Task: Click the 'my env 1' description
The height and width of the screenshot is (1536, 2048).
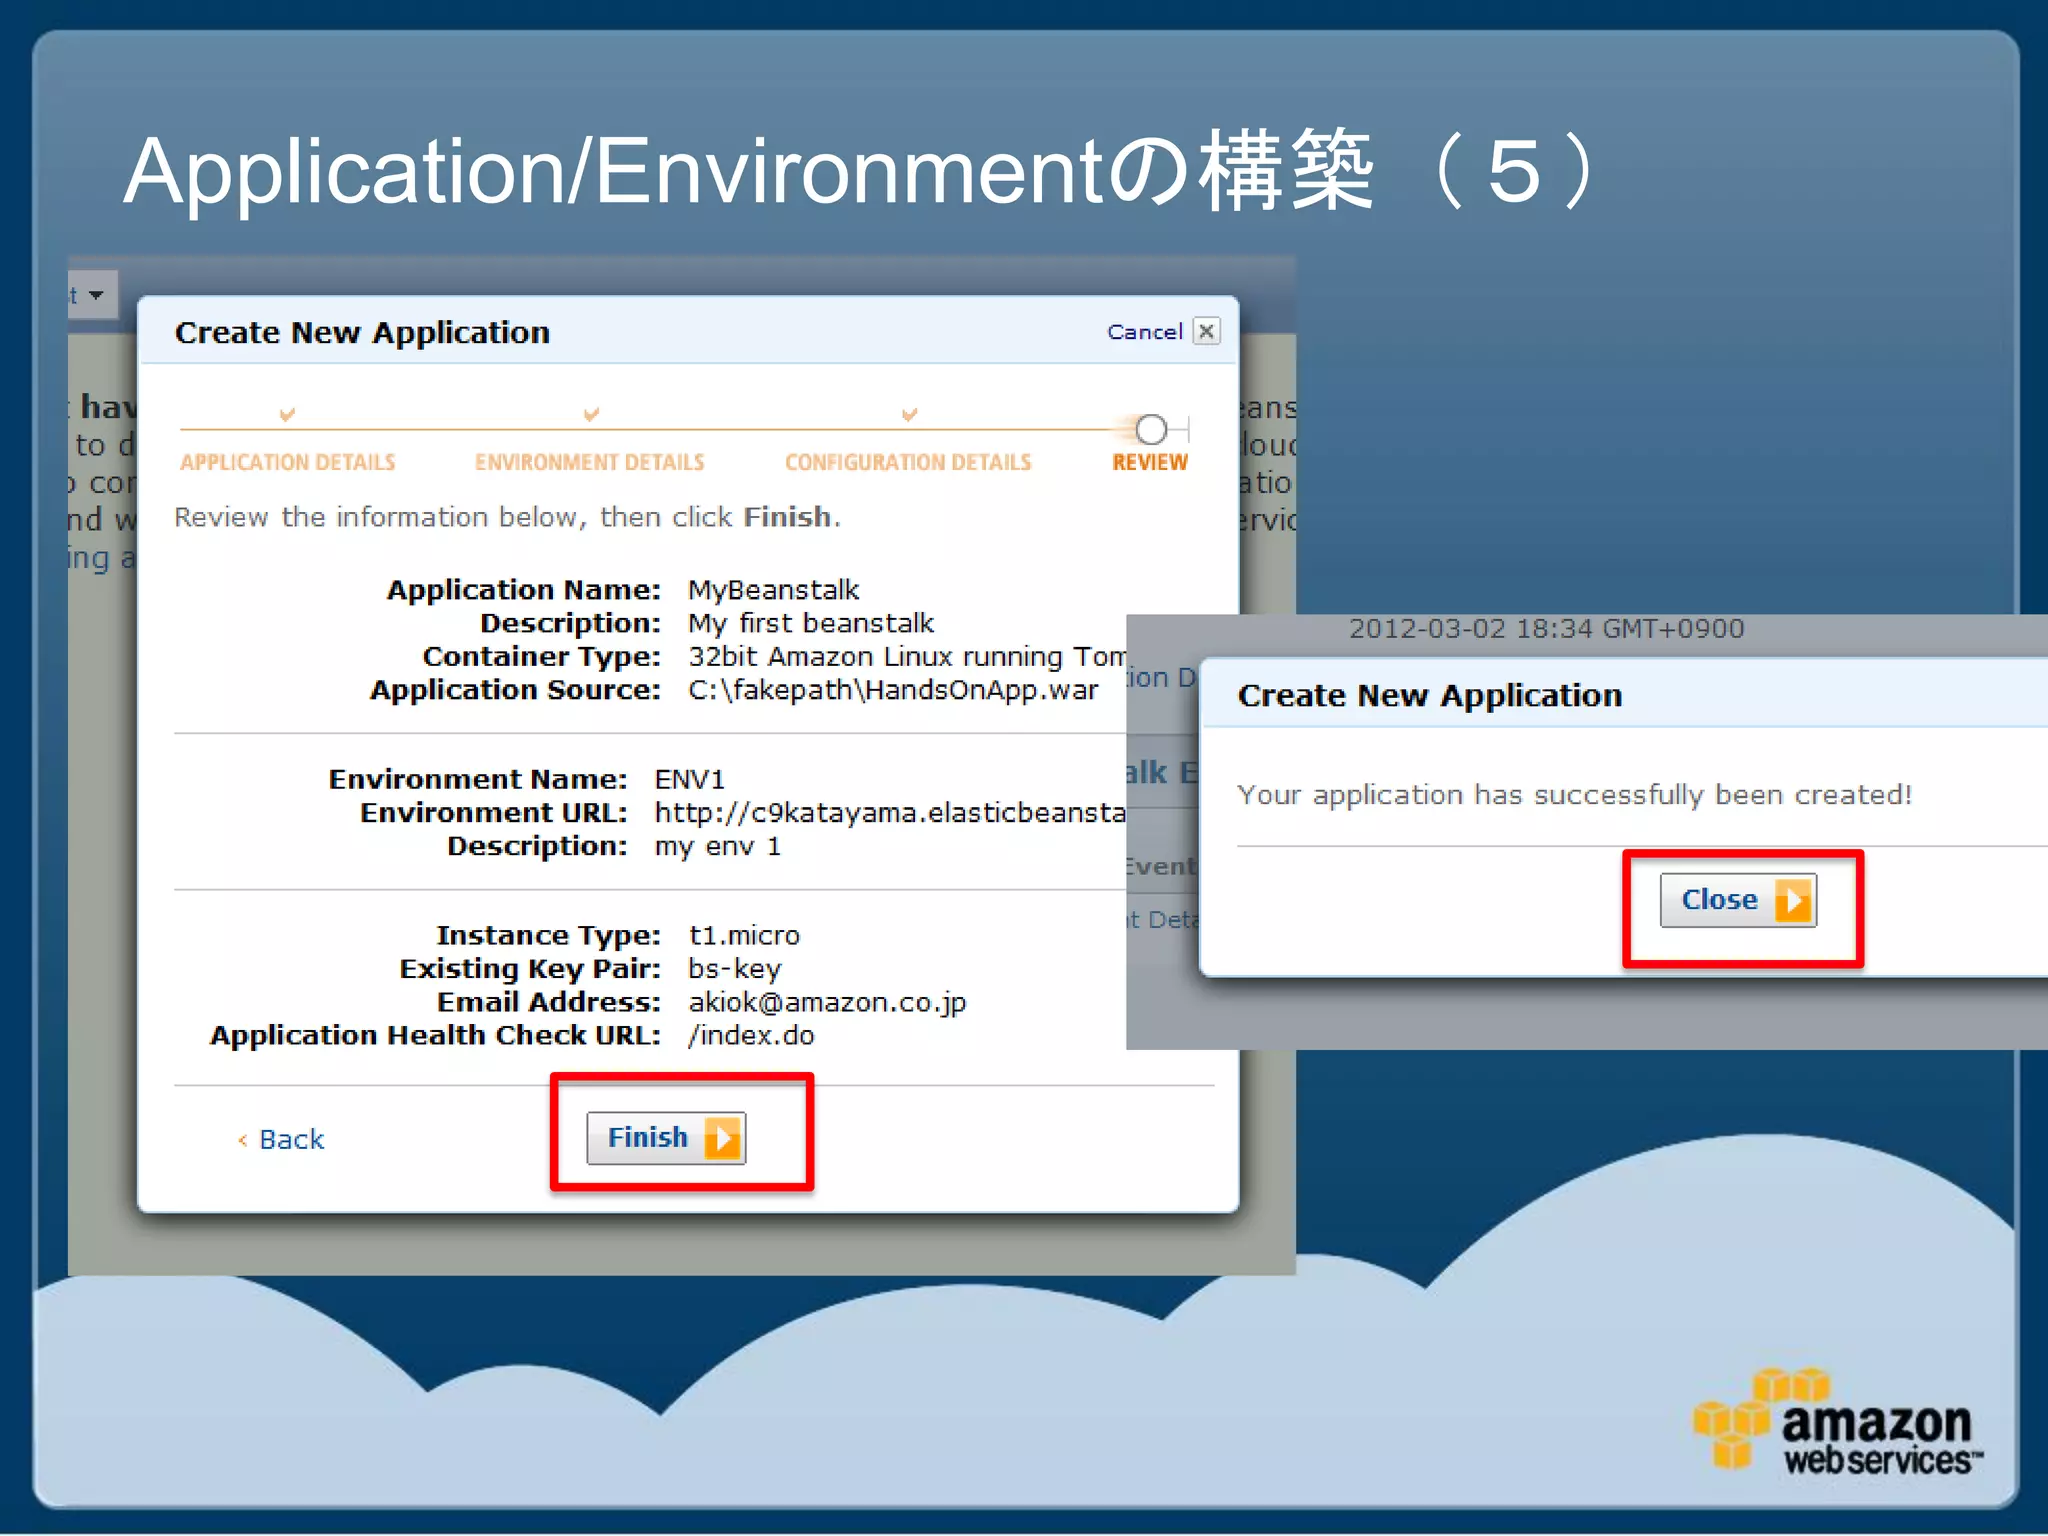Action: 718,847
